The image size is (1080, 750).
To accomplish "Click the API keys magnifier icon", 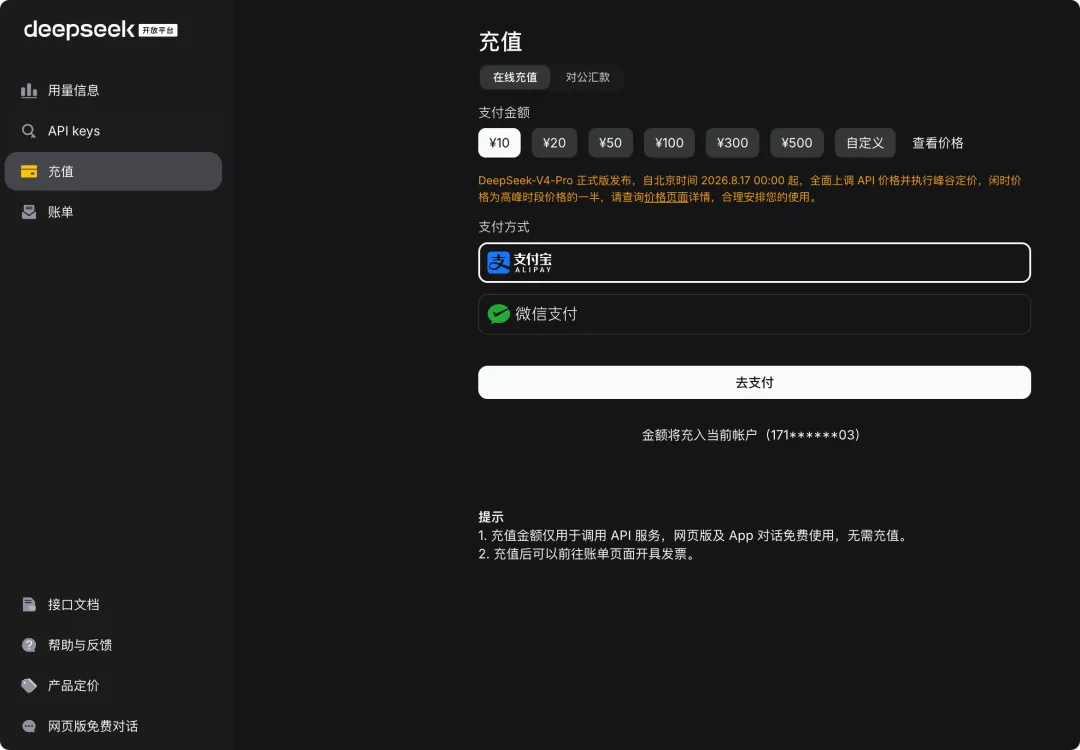I will pyautogui.click(x=29, y=131).
